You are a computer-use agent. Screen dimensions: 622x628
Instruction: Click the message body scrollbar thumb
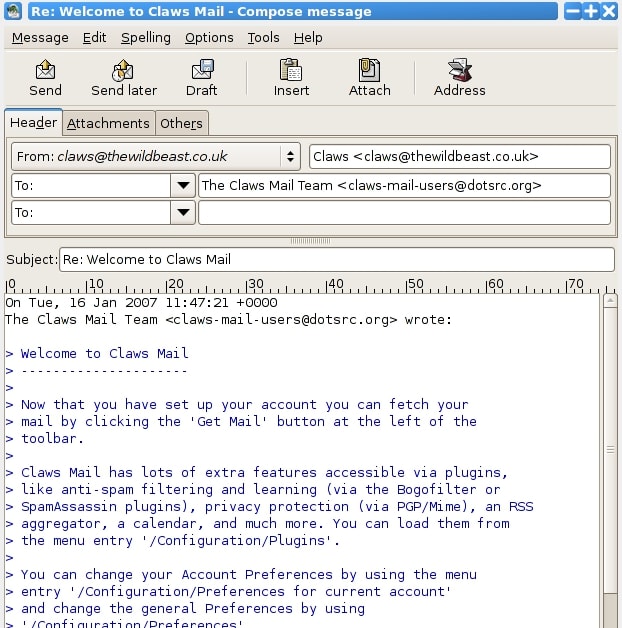pos(610,450)
